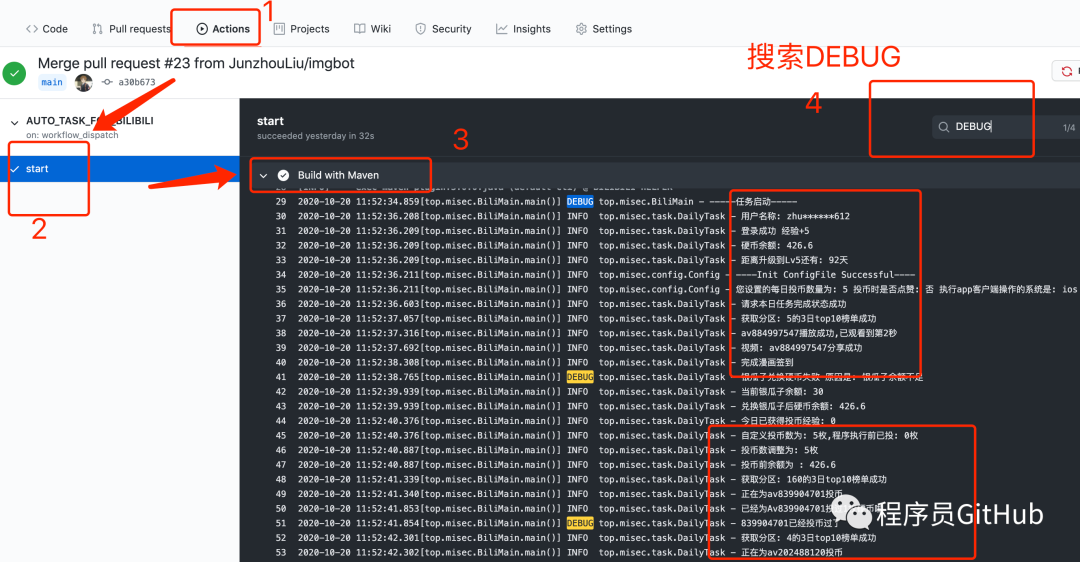Collapse the Build with Maven step
This screenshot has width=1080, height=562.
click(x=263, y=176)
